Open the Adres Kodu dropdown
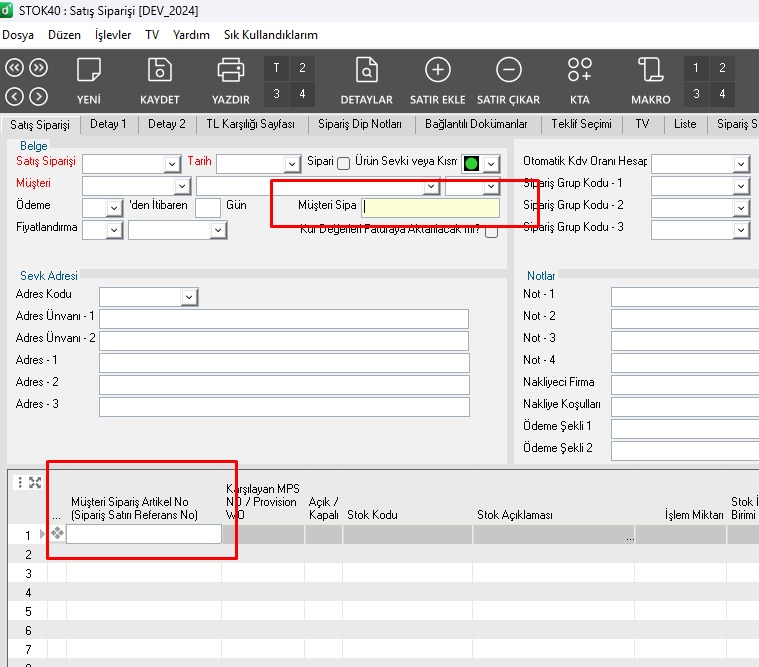The image size is (759, 667). (x=189, y=297)
